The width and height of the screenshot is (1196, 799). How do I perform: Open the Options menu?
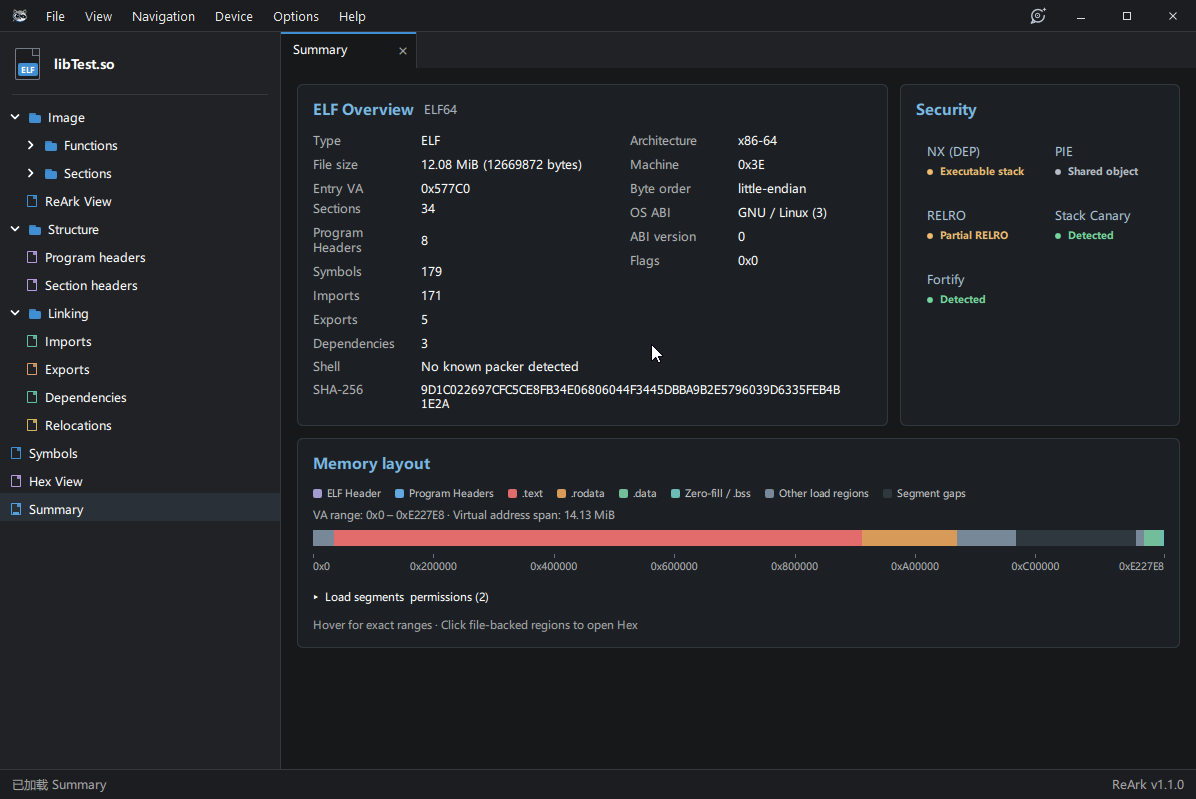(x=296, y=16)
